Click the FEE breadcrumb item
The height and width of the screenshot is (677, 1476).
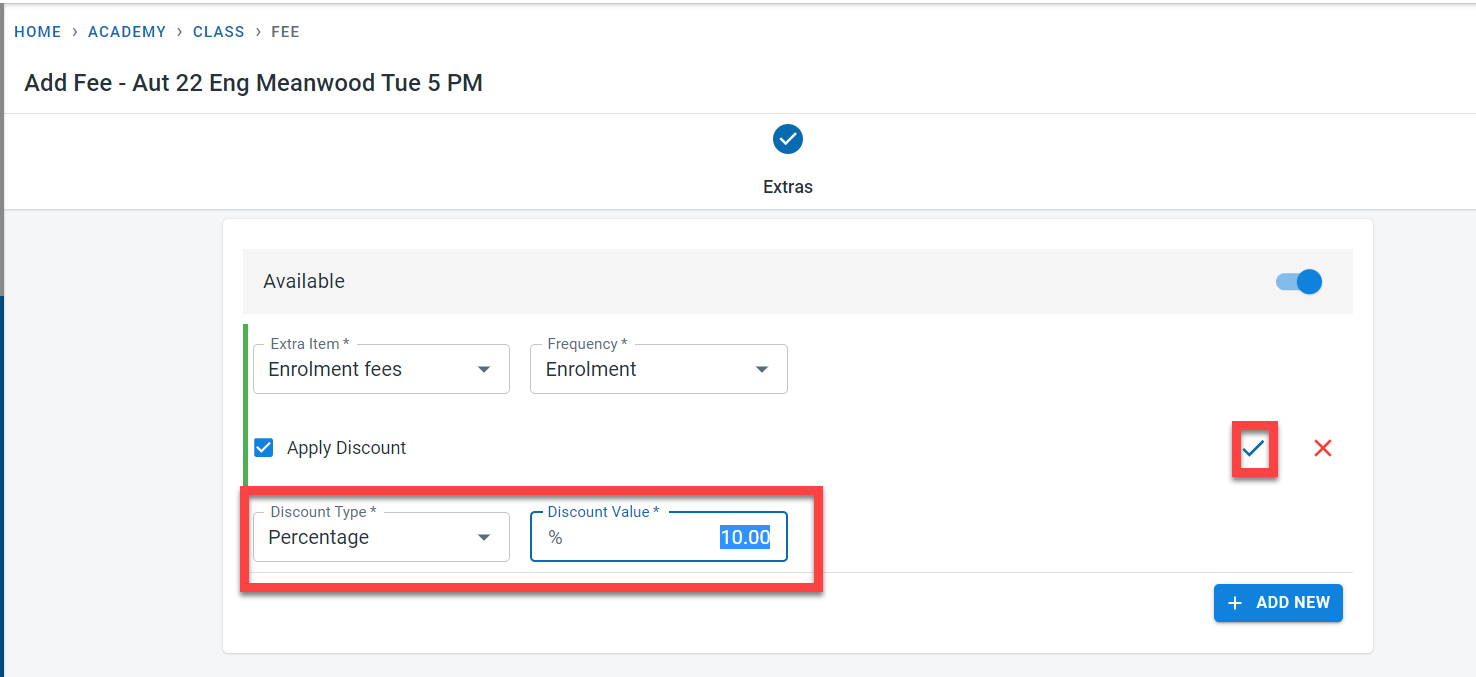tap(285, 32)
